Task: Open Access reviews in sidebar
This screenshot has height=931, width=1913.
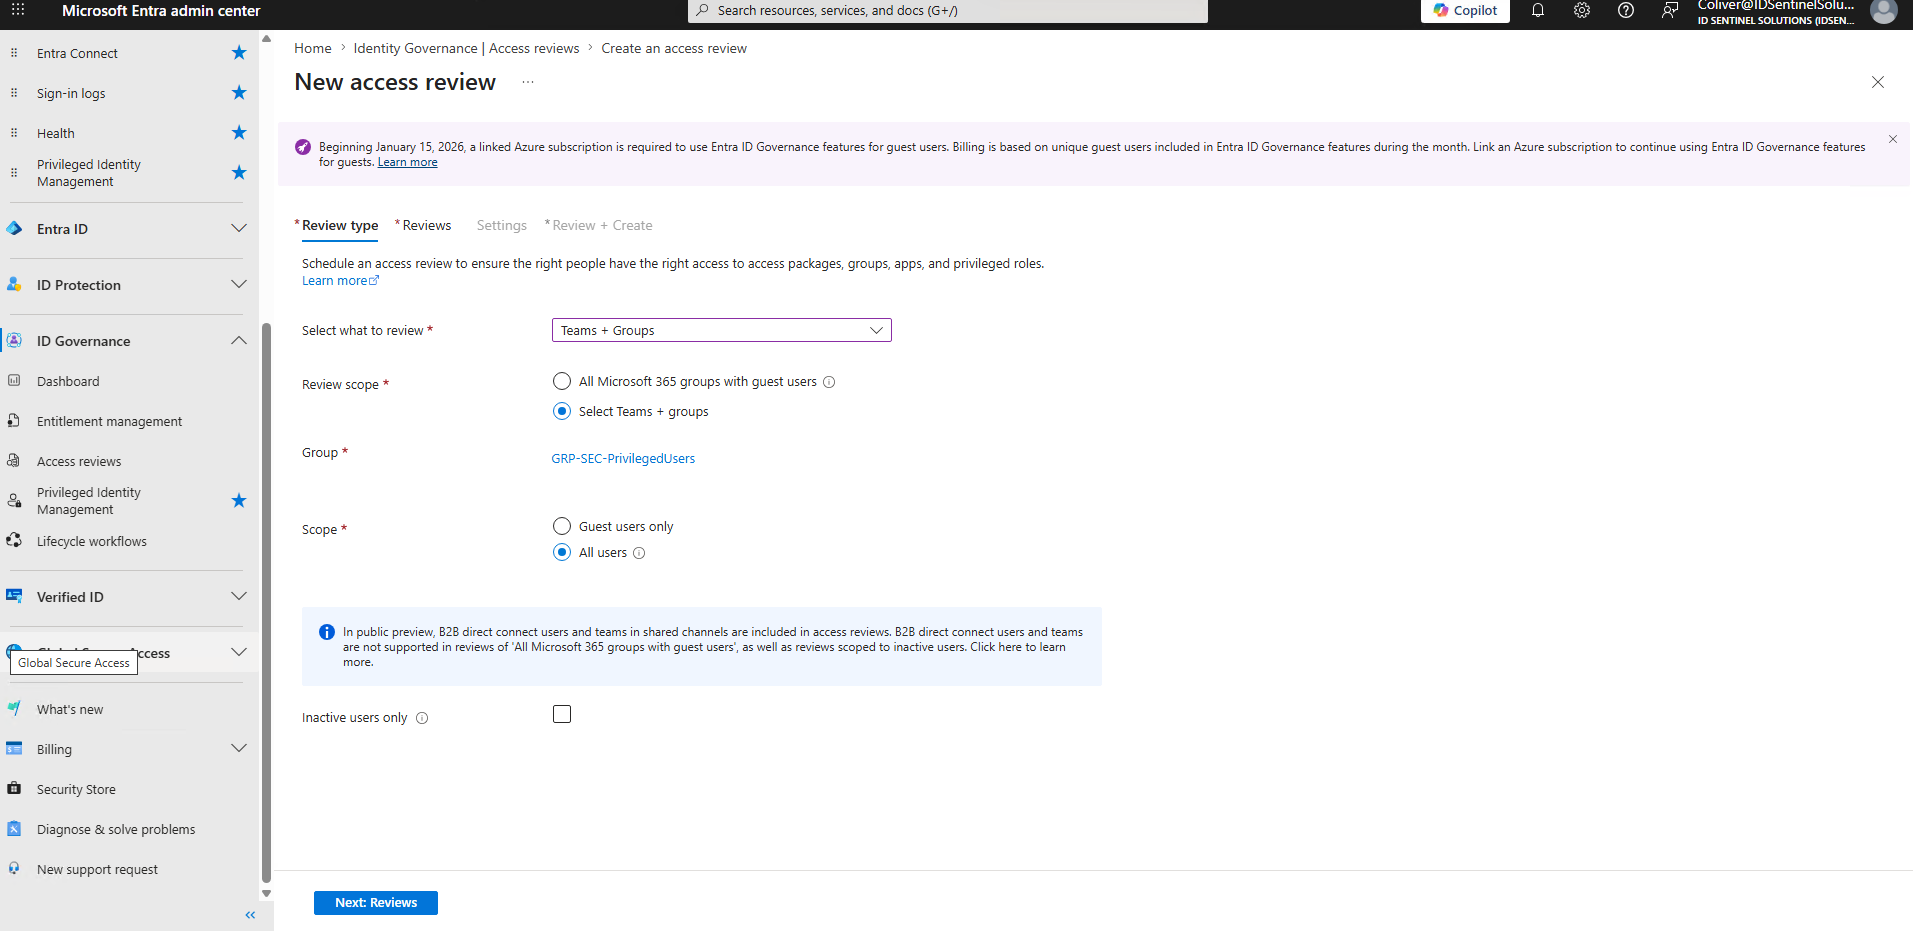Action: coord(79,462)
